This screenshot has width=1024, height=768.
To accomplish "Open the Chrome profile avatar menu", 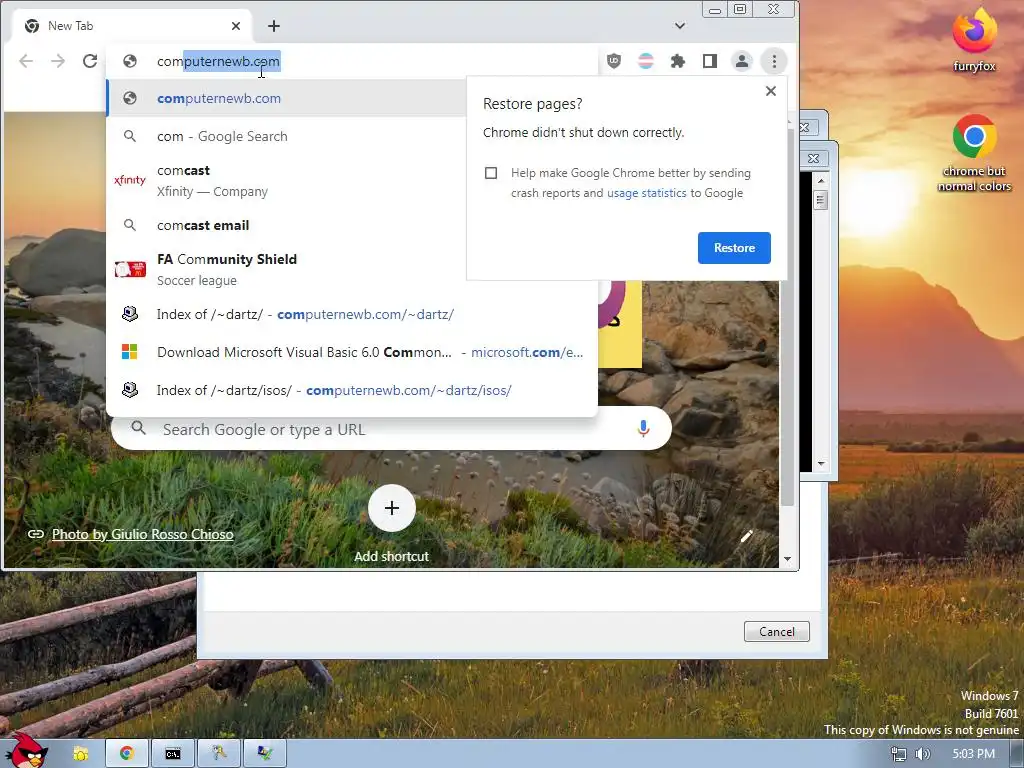I will click(742, 61).
